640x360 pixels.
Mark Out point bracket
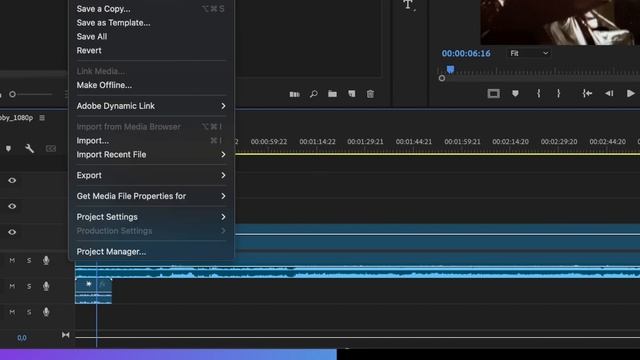558,93
